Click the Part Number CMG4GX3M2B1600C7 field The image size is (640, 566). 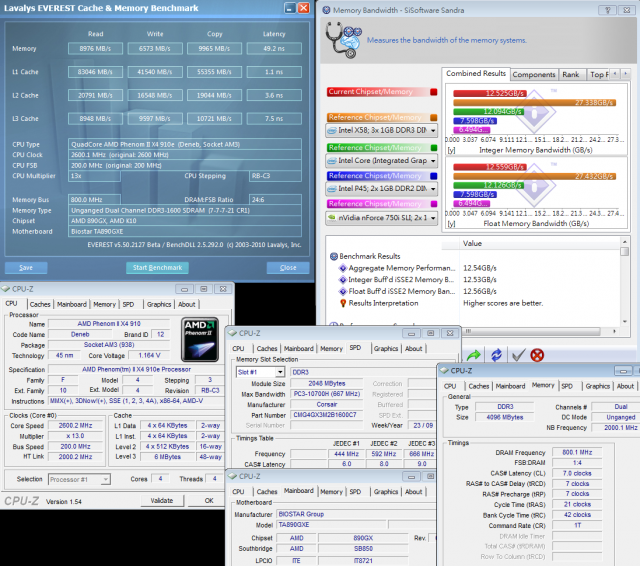(x=327, y=415)
